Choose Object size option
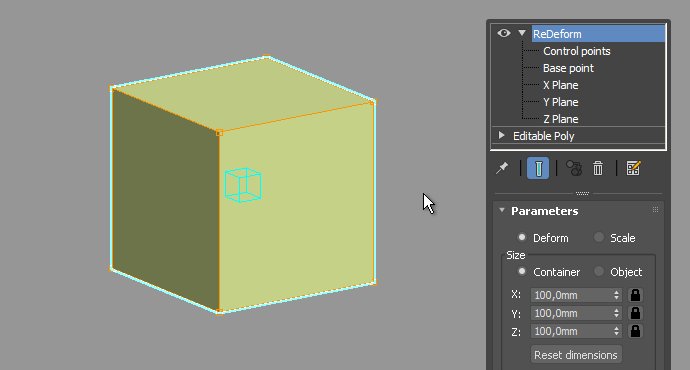 point(598,271)
